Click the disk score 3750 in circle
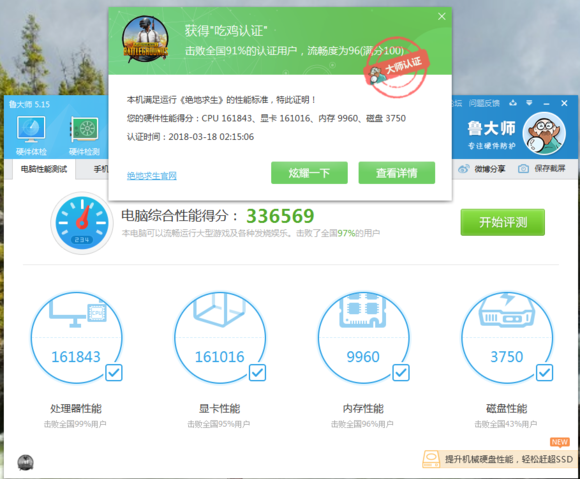580x479 pixels. [506, 357]
